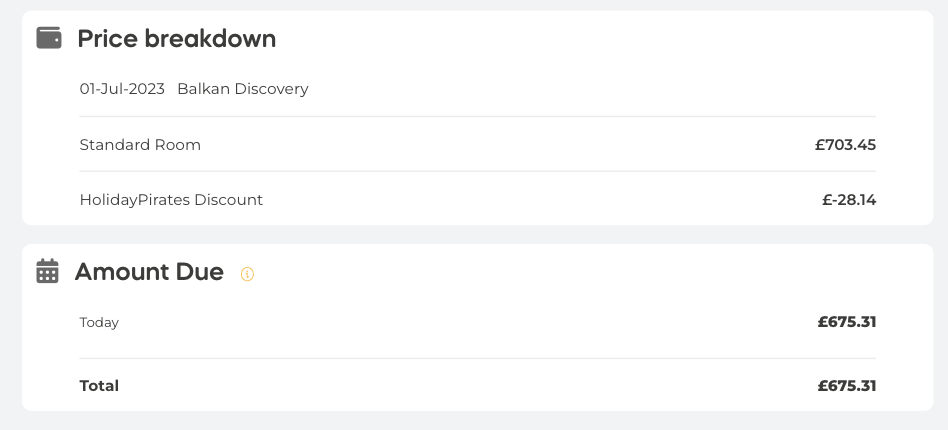Image resolution: width=948 pixels, height=430 pixels.
Task: Select the Amount Due heading
Action: click(x=149, y=272)
